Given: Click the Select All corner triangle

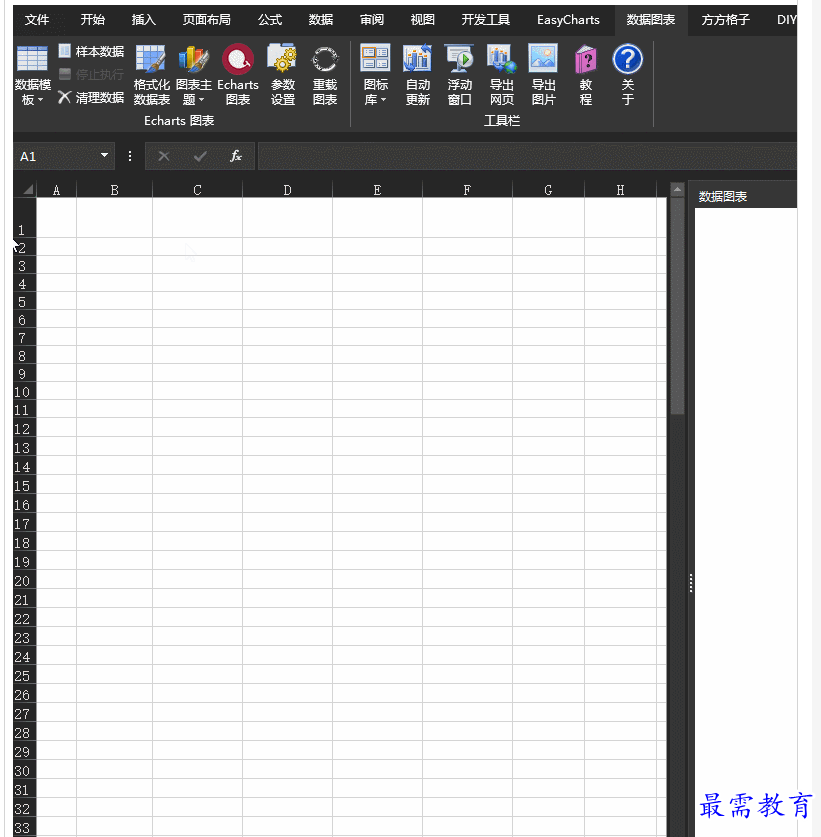Looking at the screenshot, I should 26,189.
